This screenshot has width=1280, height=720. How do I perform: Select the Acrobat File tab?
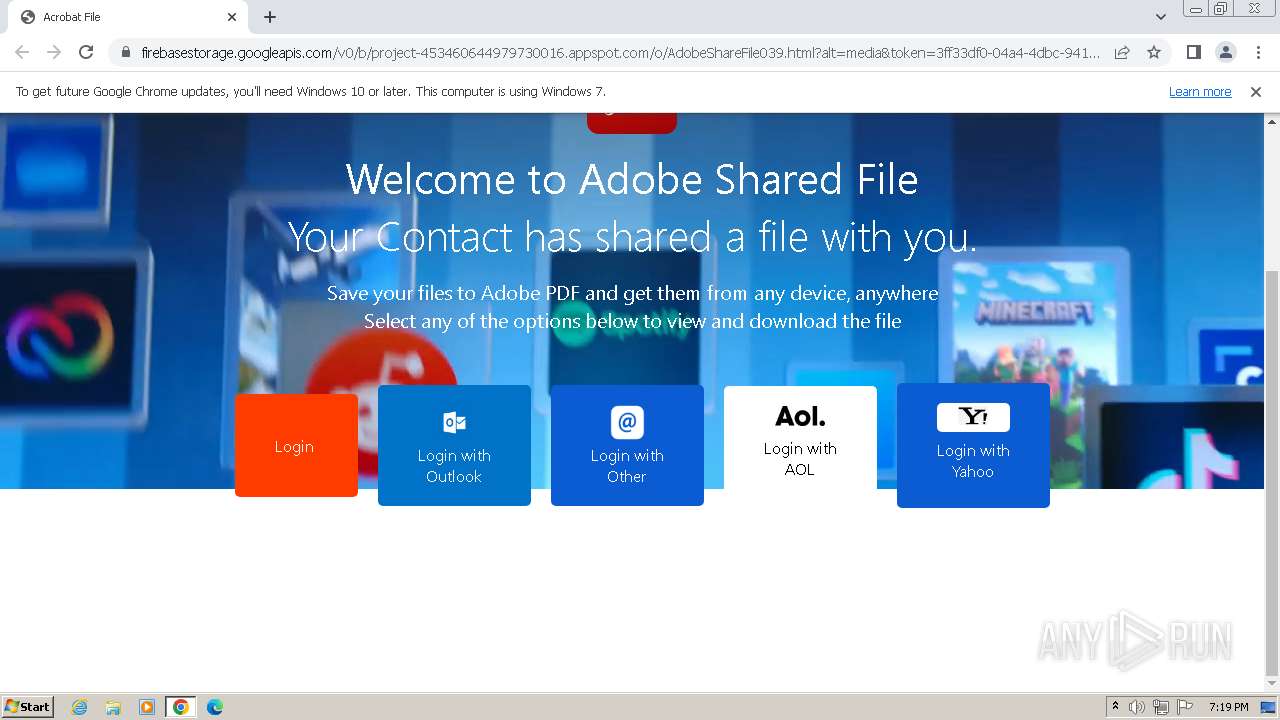click(126, 17)
